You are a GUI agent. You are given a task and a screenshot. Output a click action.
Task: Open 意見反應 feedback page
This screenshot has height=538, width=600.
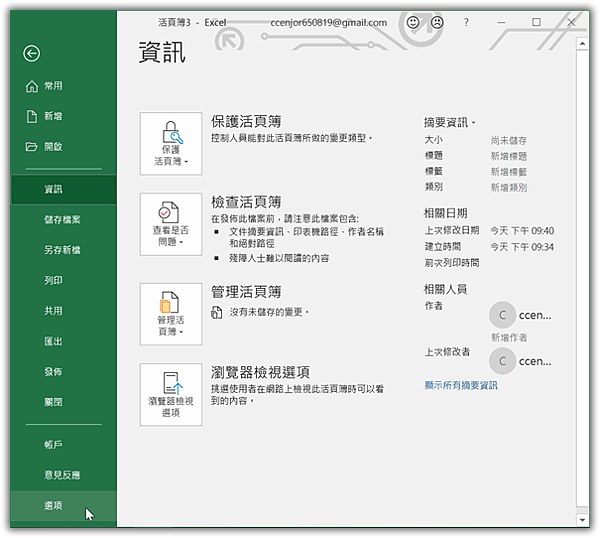tap(64, 475)
